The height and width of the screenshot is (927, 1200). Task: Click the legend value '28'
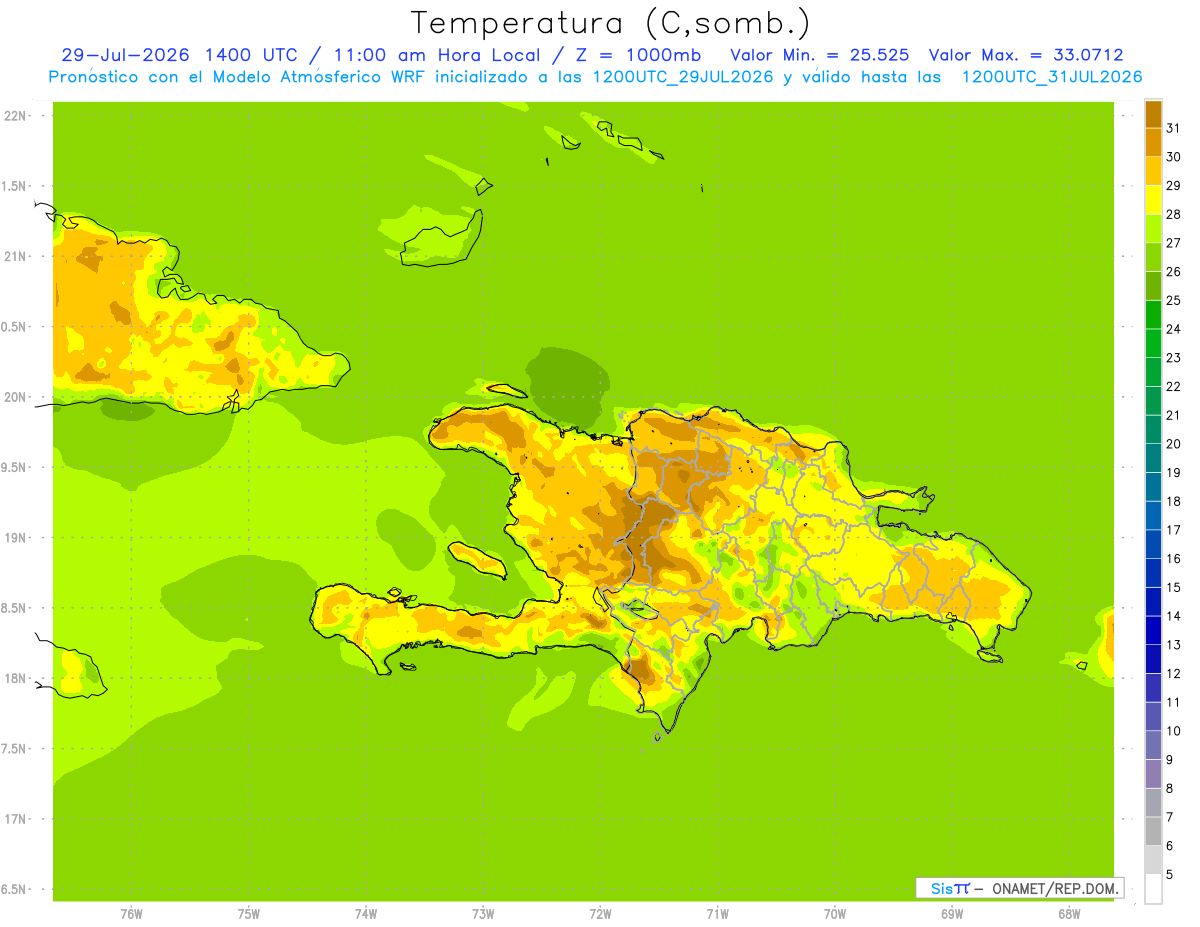pyautogui.click(x=1173, y=214)
